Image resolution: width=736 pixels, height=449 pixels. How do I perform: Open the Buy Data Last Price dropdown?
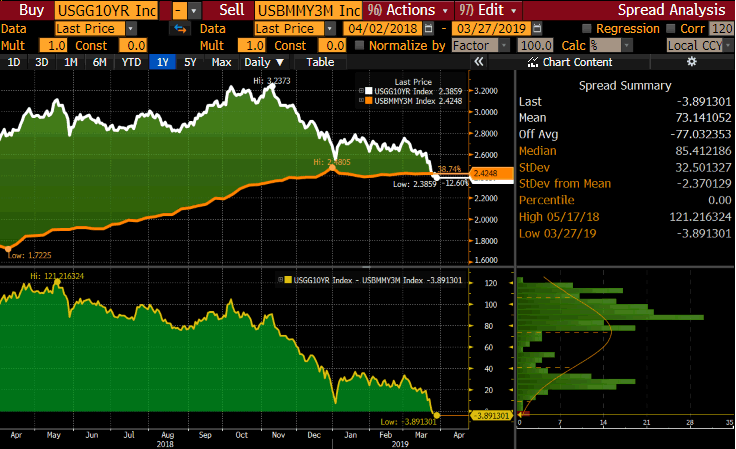pyautogui.click(x=130, y=29)
